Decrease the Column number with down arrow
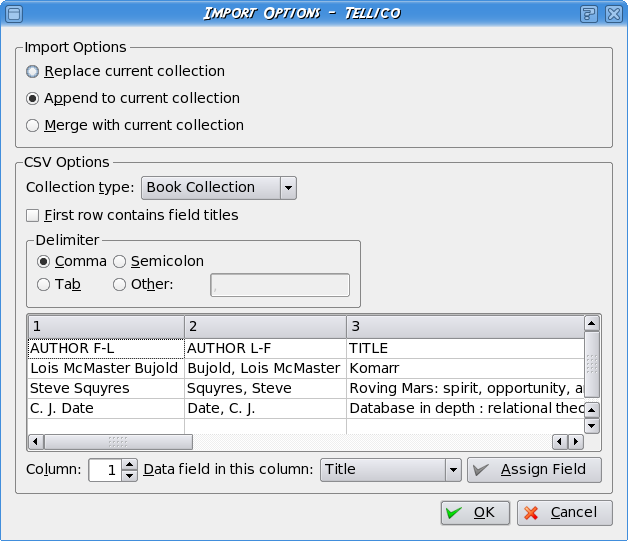Screen dimensions: 628x541 [x=129, y=476]
